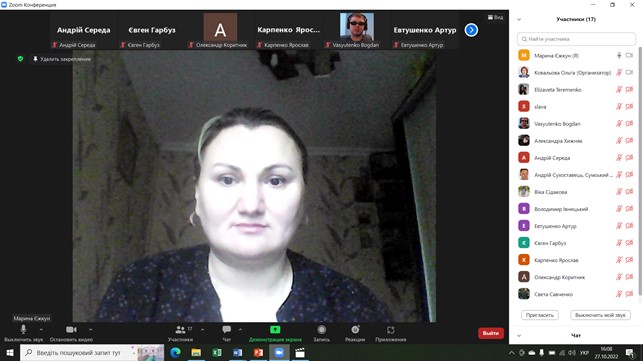
Task: Expand participants options arrow in toolbar
Action: point(203,329)
